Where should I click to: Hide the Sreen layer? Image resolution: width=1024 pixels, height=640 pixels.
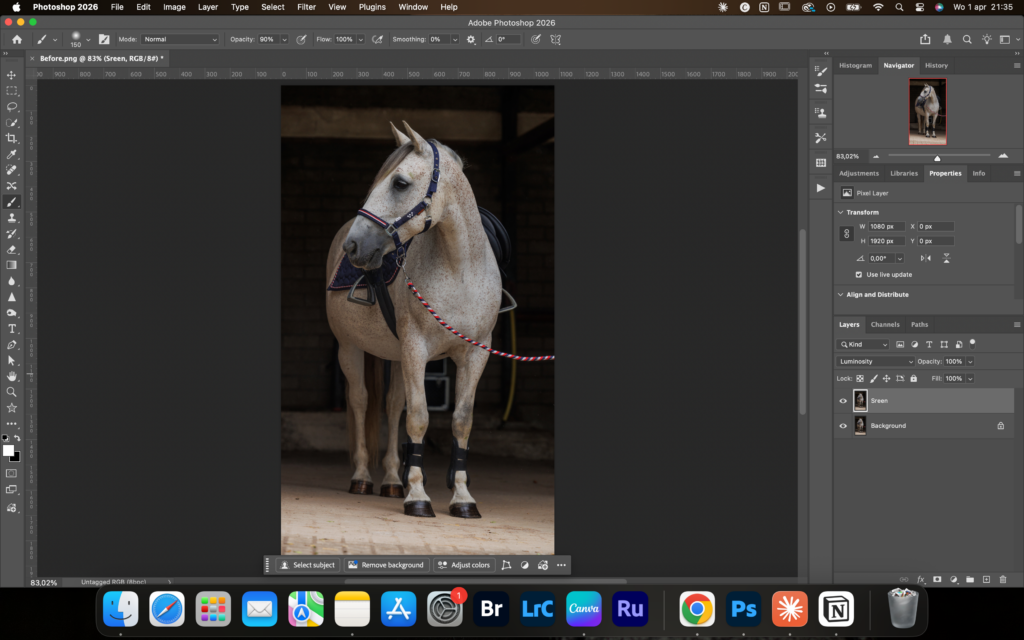pyautogui.click(x=843, y=401)
